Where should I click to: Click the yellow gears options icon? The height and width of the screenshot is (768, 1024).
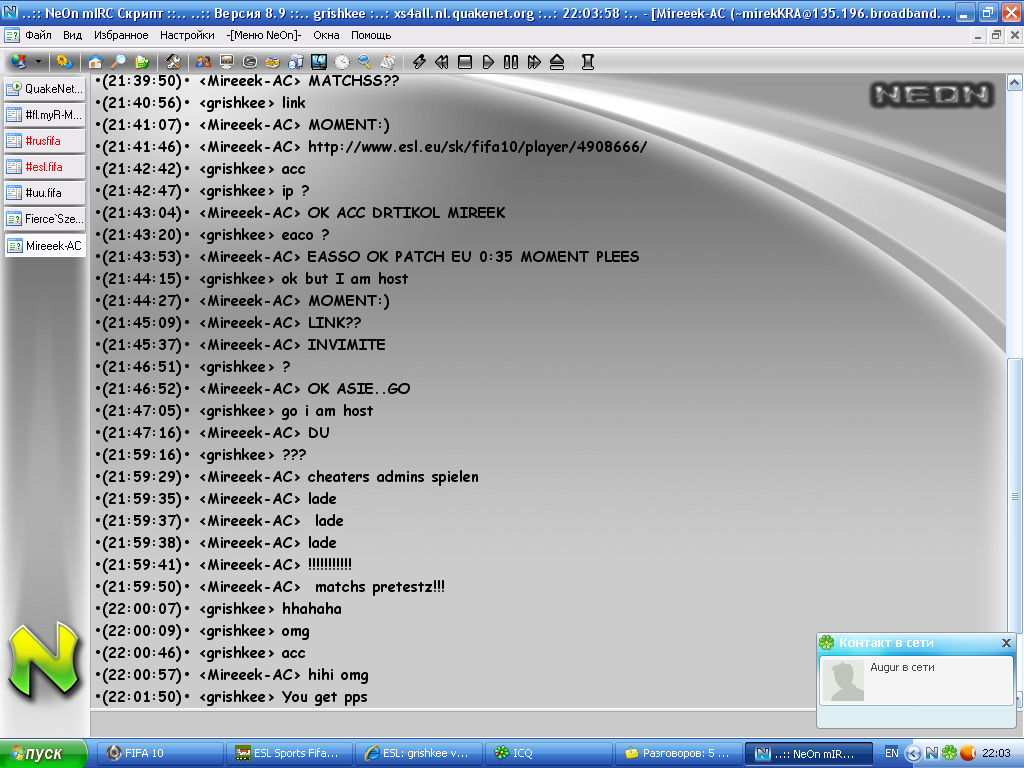coord(64,62)
